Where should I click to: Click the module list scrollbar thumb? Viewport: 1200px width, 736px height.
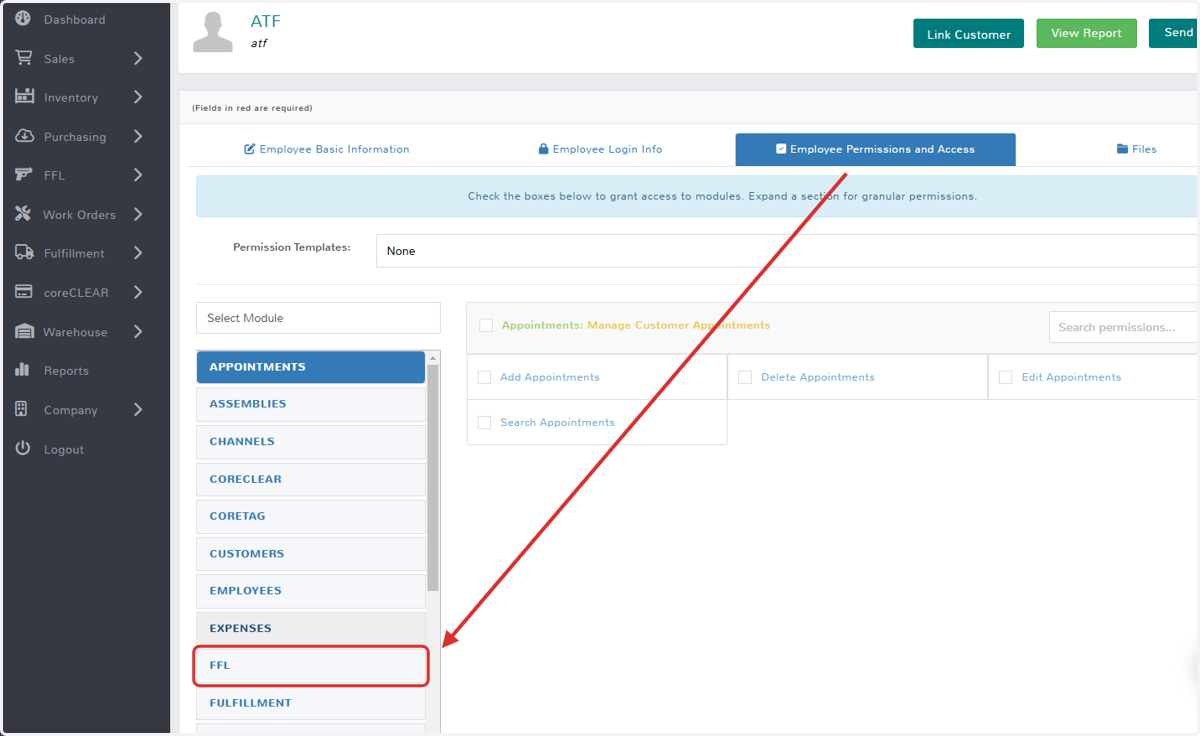[433, 477]
